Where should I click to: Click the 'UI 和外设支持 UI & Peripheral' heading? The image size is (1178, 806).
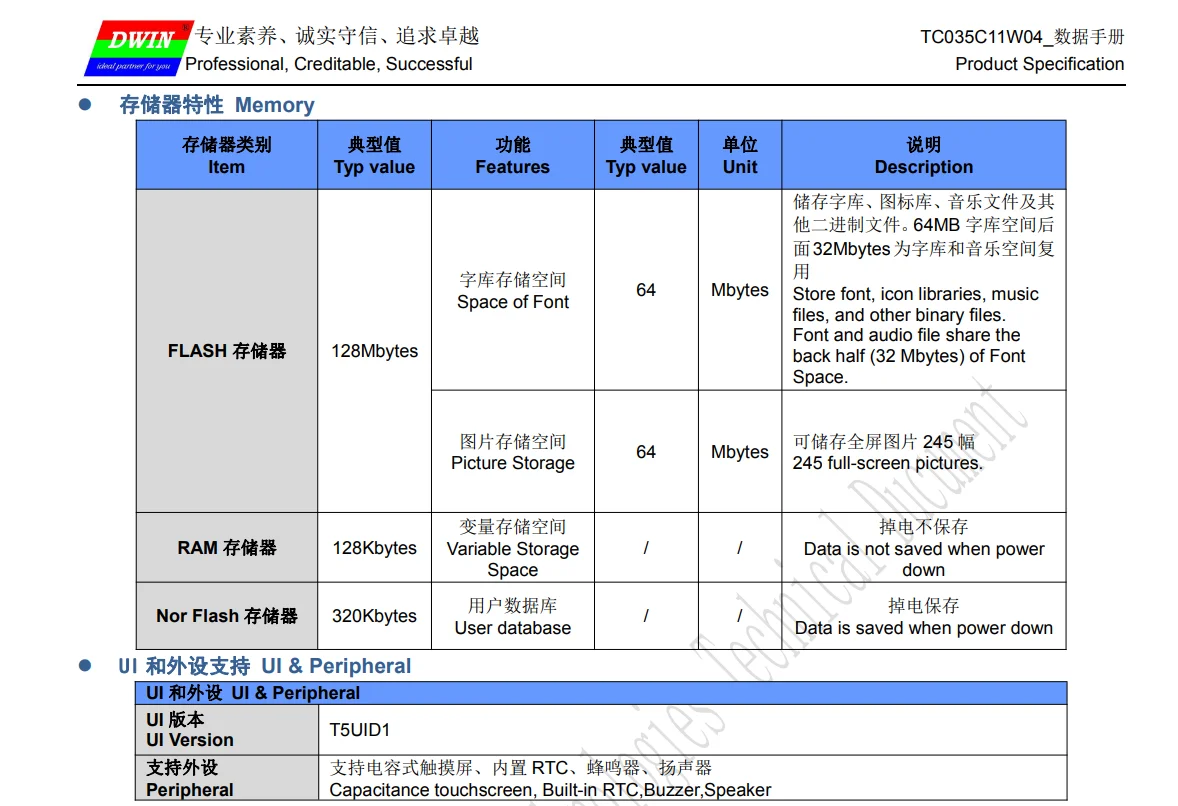click(x=264, y=666)
